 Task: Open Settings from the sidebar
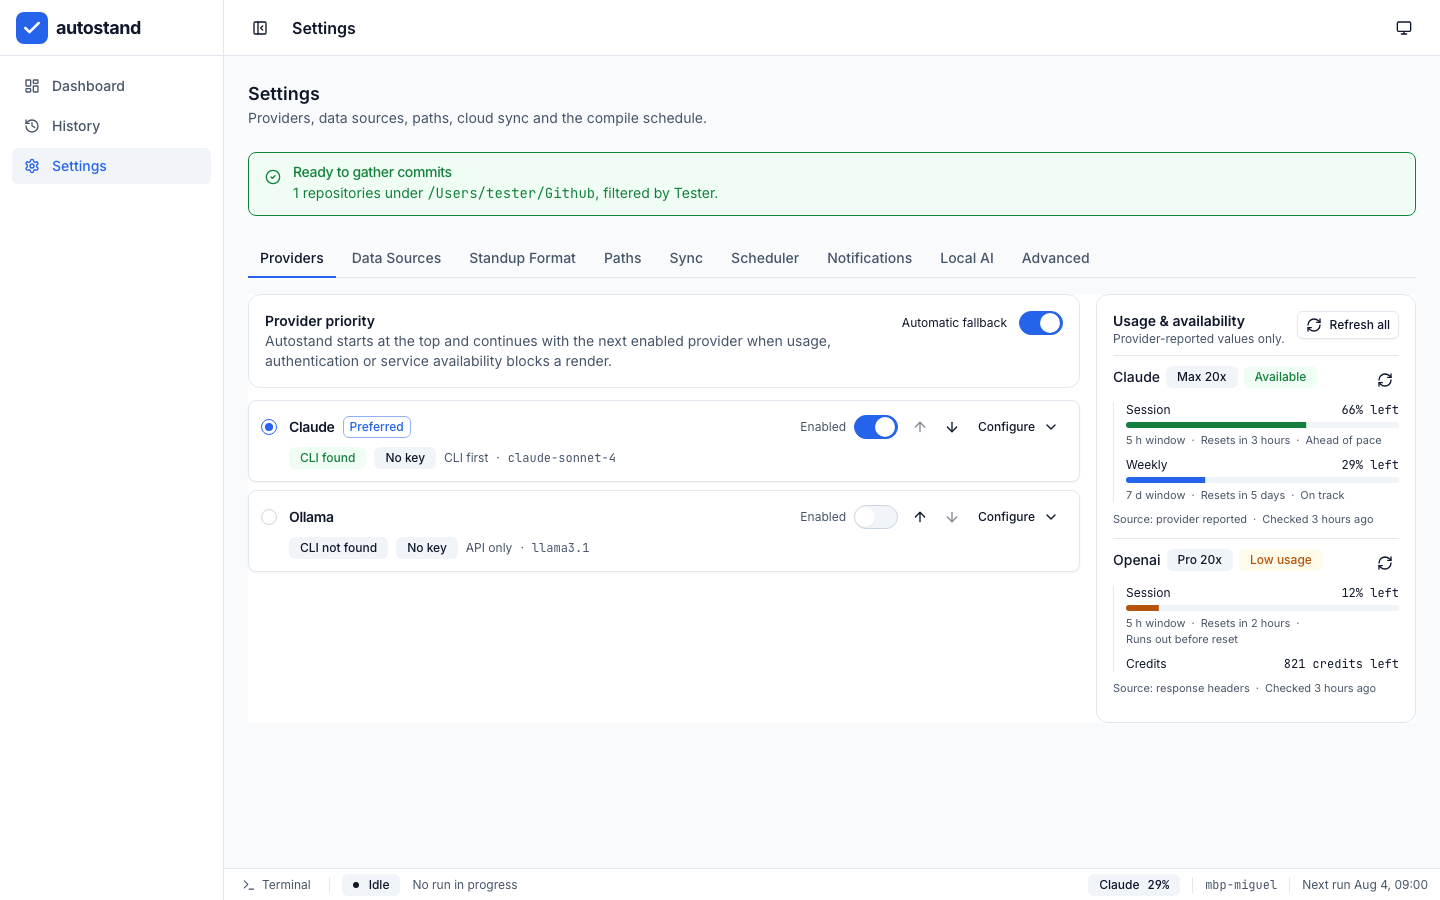(x=111, y=166)
